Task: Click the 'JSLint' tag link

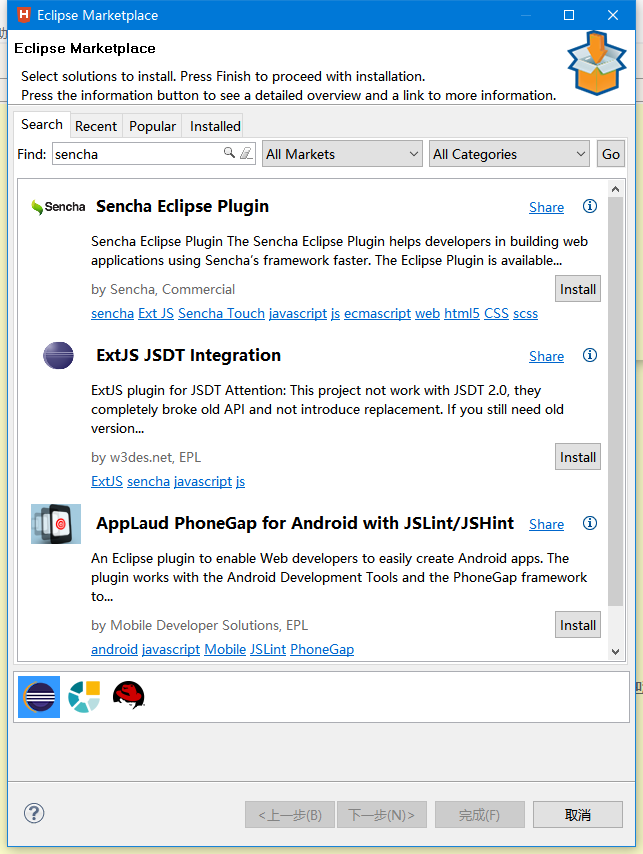Action: click(268, 650)
